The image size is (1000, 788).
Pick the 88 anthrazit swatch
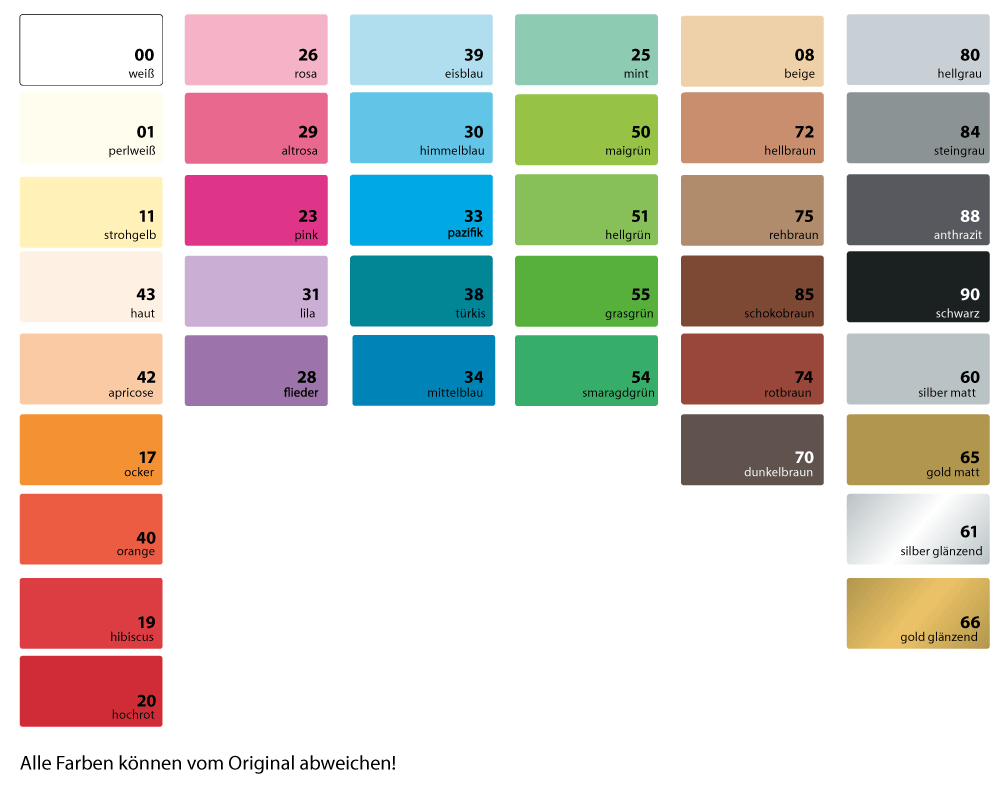pos(918,210)
